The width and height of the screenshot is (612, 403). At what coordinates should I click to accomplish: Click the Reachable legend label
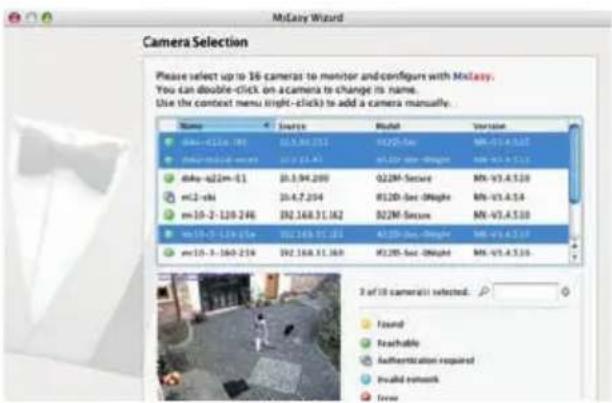398,343
